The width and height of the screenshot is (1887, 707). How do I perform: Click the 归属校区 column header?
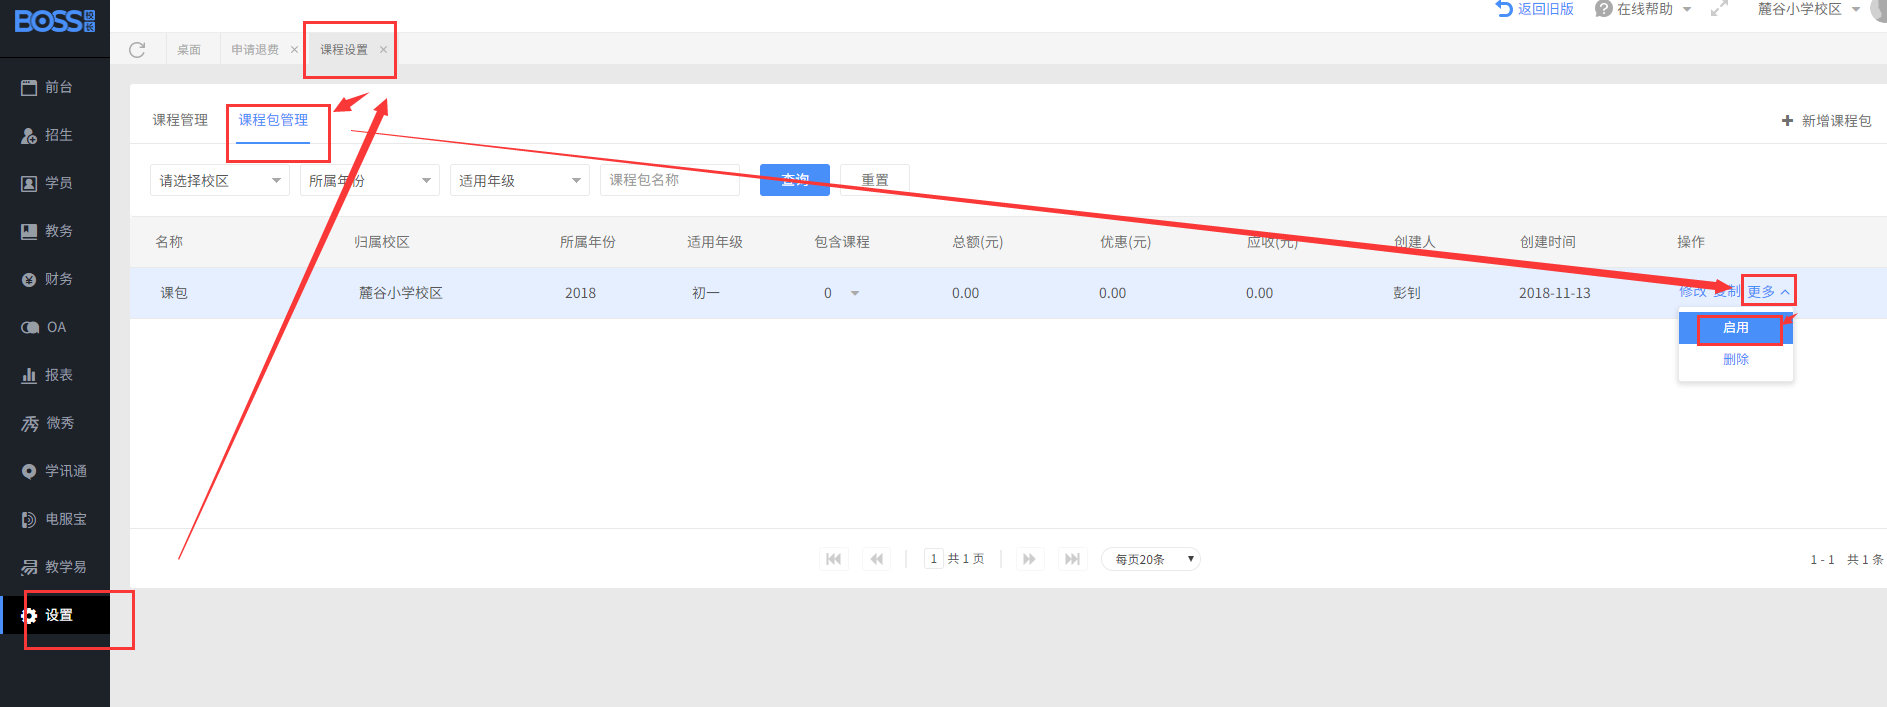tap(382, 242)
